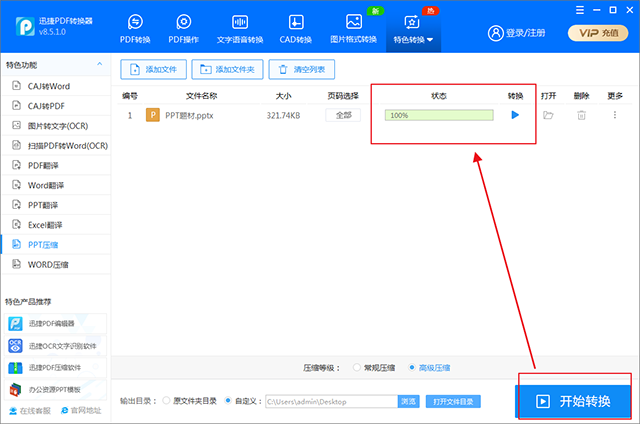This screenshot has height=424, width=640.
Task: Click the file size 321.74KB
Action: (283, 115)
